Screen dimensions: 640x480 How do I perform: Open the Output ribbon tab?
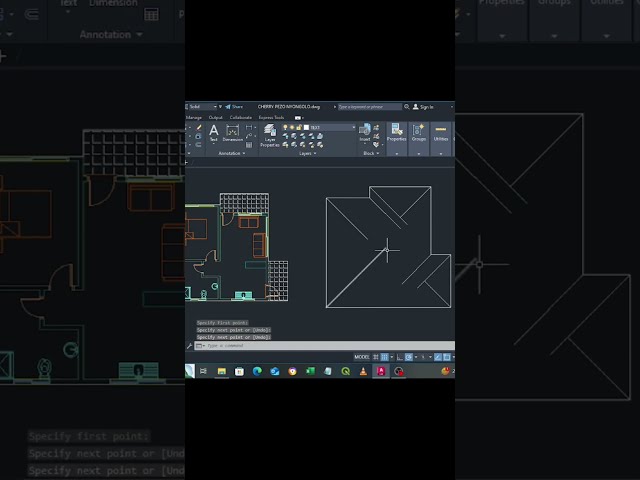tap(216, 118)
